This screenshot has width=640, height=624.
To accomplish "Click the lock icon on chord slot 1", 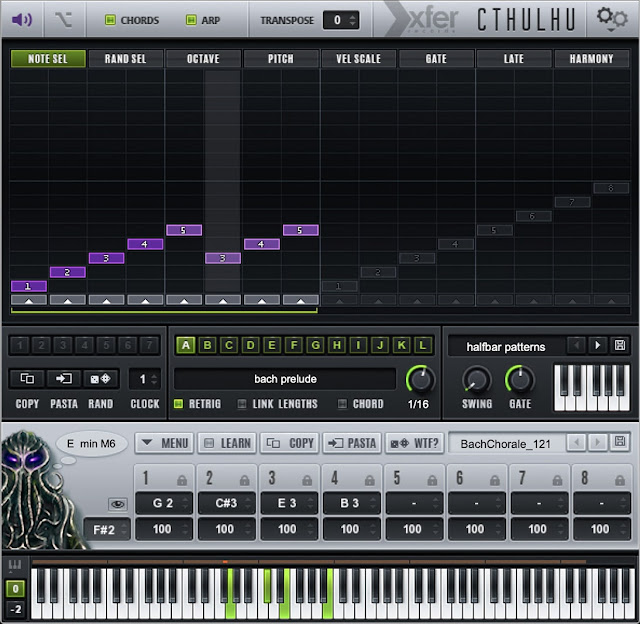I will tap(180, 480).
